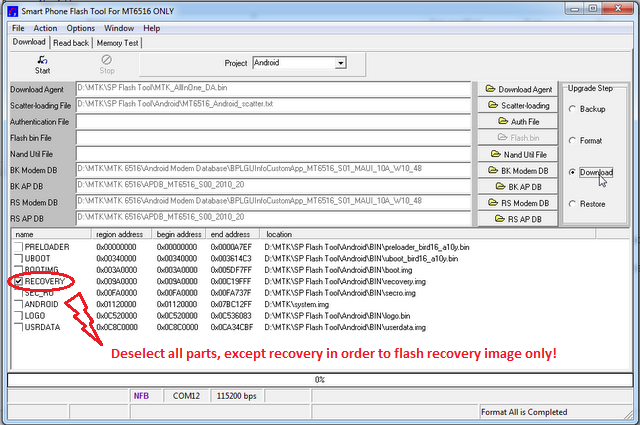Click the Scatter-loading folder button
Viewport: 640px width, 425px height.
click(518, 105)
